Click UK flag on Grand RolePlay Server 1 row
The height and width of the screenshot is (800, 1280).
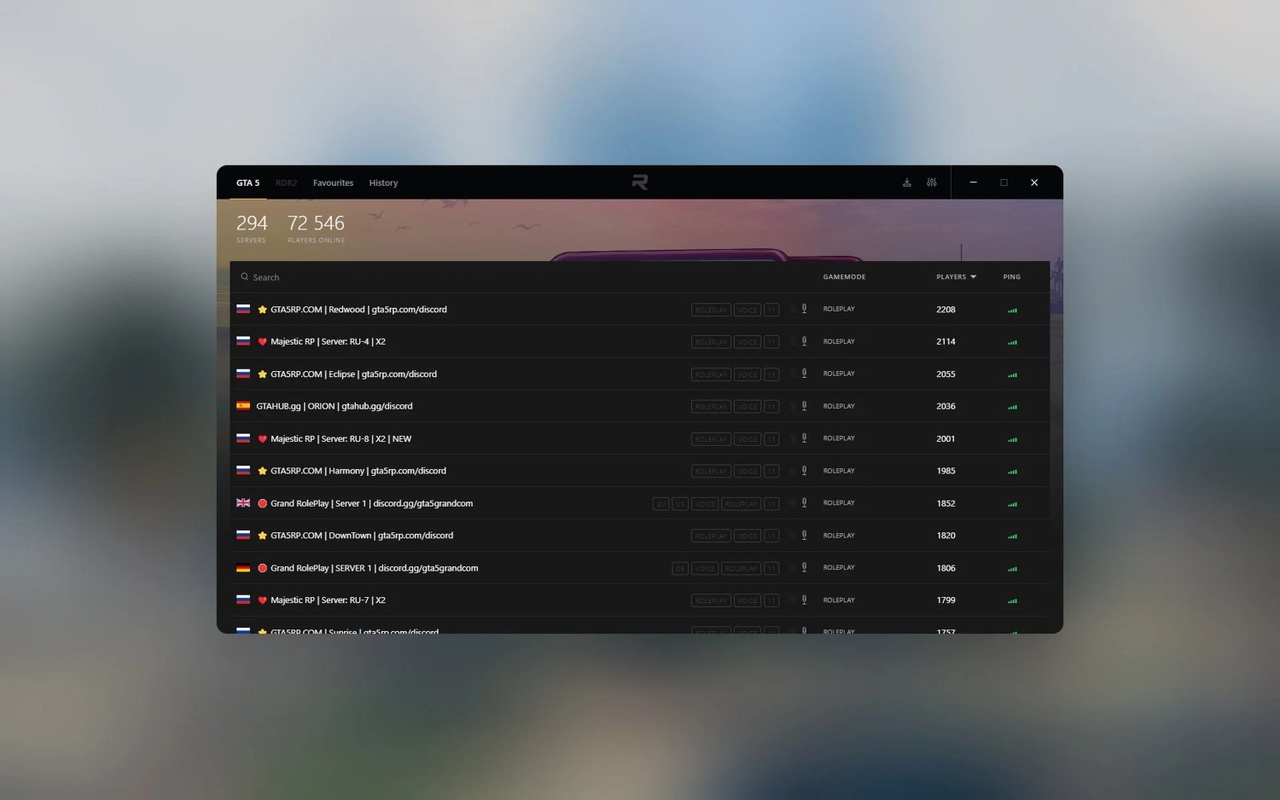(243, 503)
